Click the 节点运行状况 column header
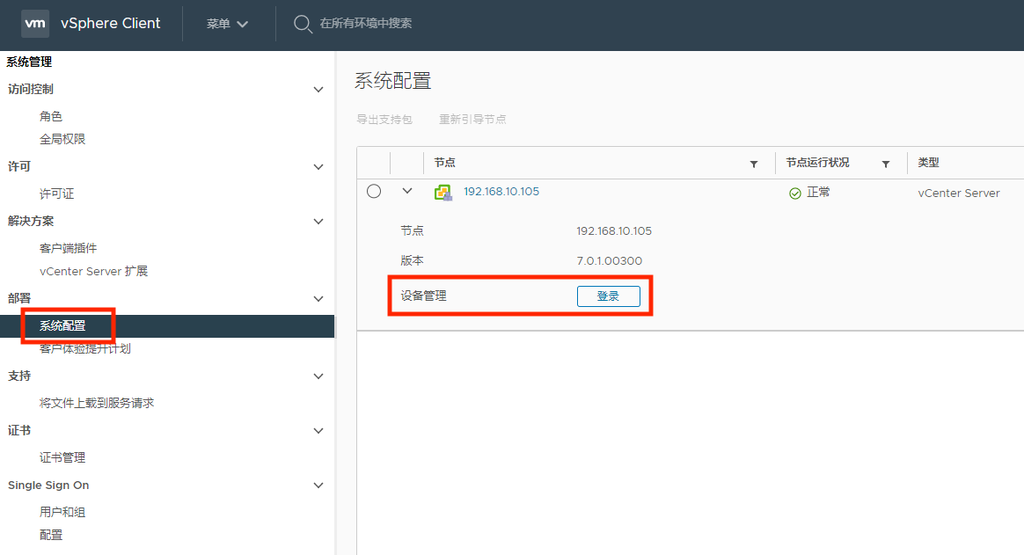This screenshot has width=1024, height=555. click(818, 163)
